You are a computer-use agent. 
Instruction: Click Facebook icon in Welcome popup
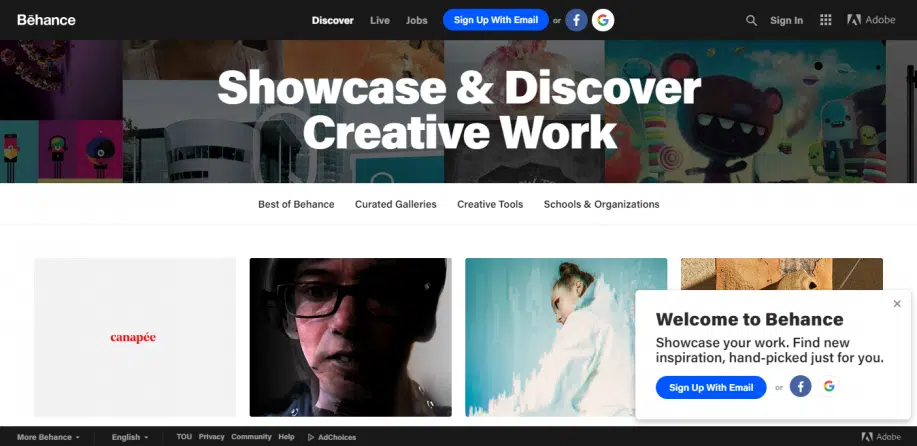(800, 387)
